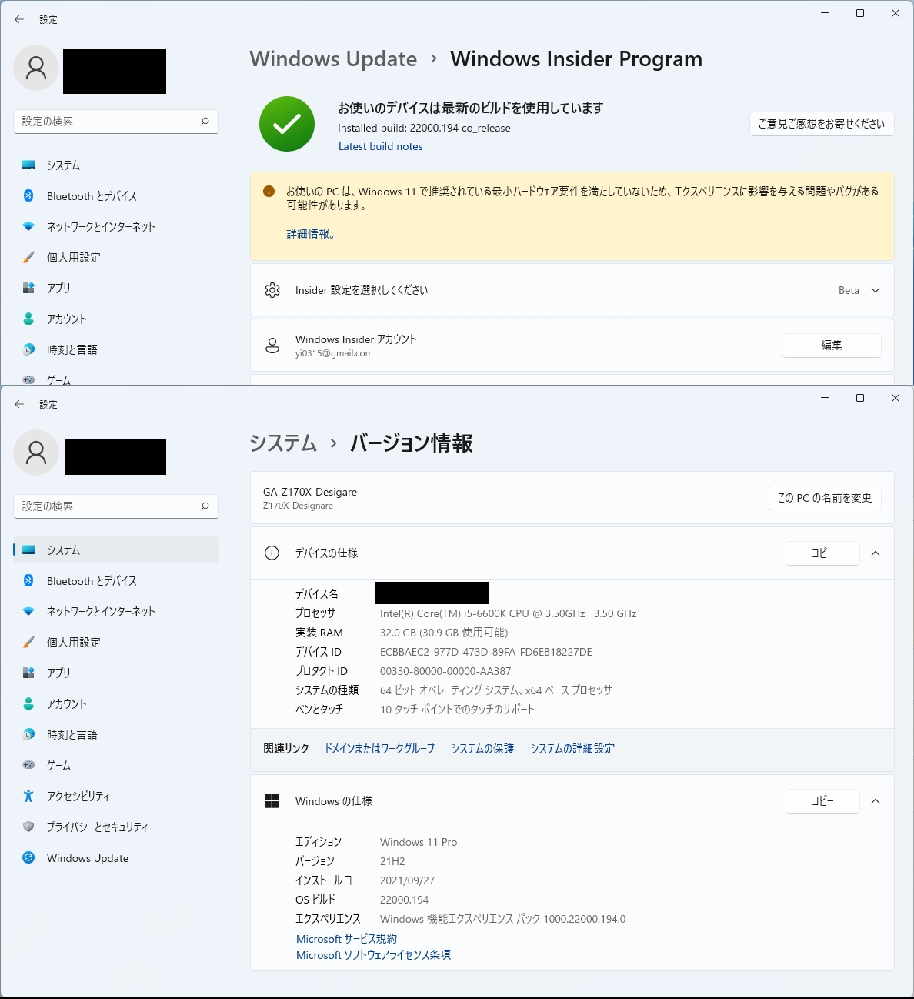
Task: Click the ご意見ご感想をお寄せください button
Action: click(x=822, y=124)
